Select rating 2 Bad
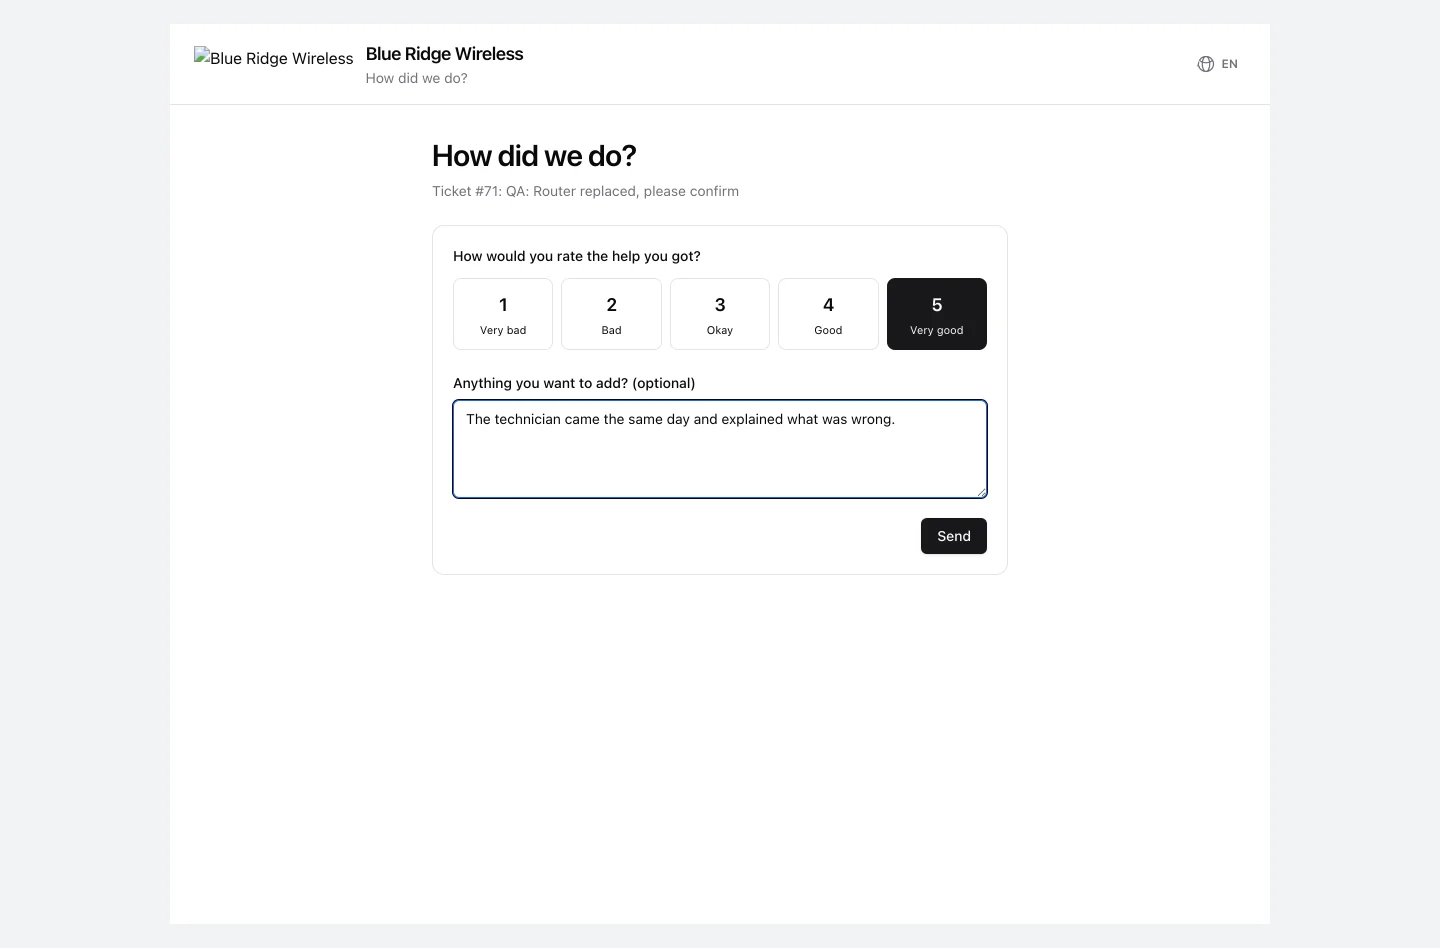The image size is (1440, 948). 611,314
